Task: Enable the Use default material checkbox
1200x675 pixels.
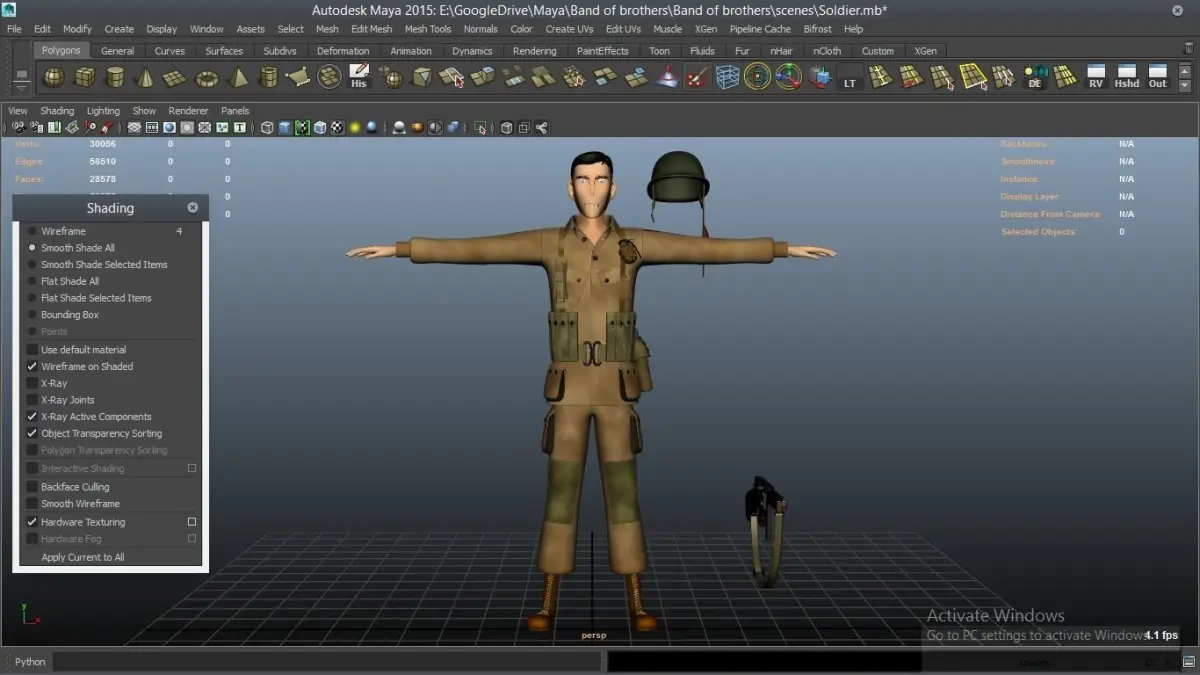Action: point(32,350)
